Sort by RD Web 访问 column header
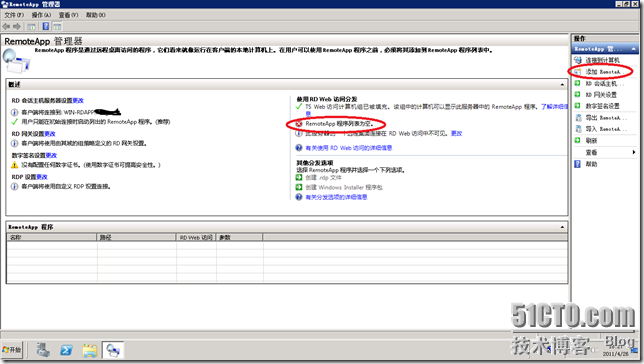Image resolution: width=644 pixels, height=364 pixels. pos(196,237)
